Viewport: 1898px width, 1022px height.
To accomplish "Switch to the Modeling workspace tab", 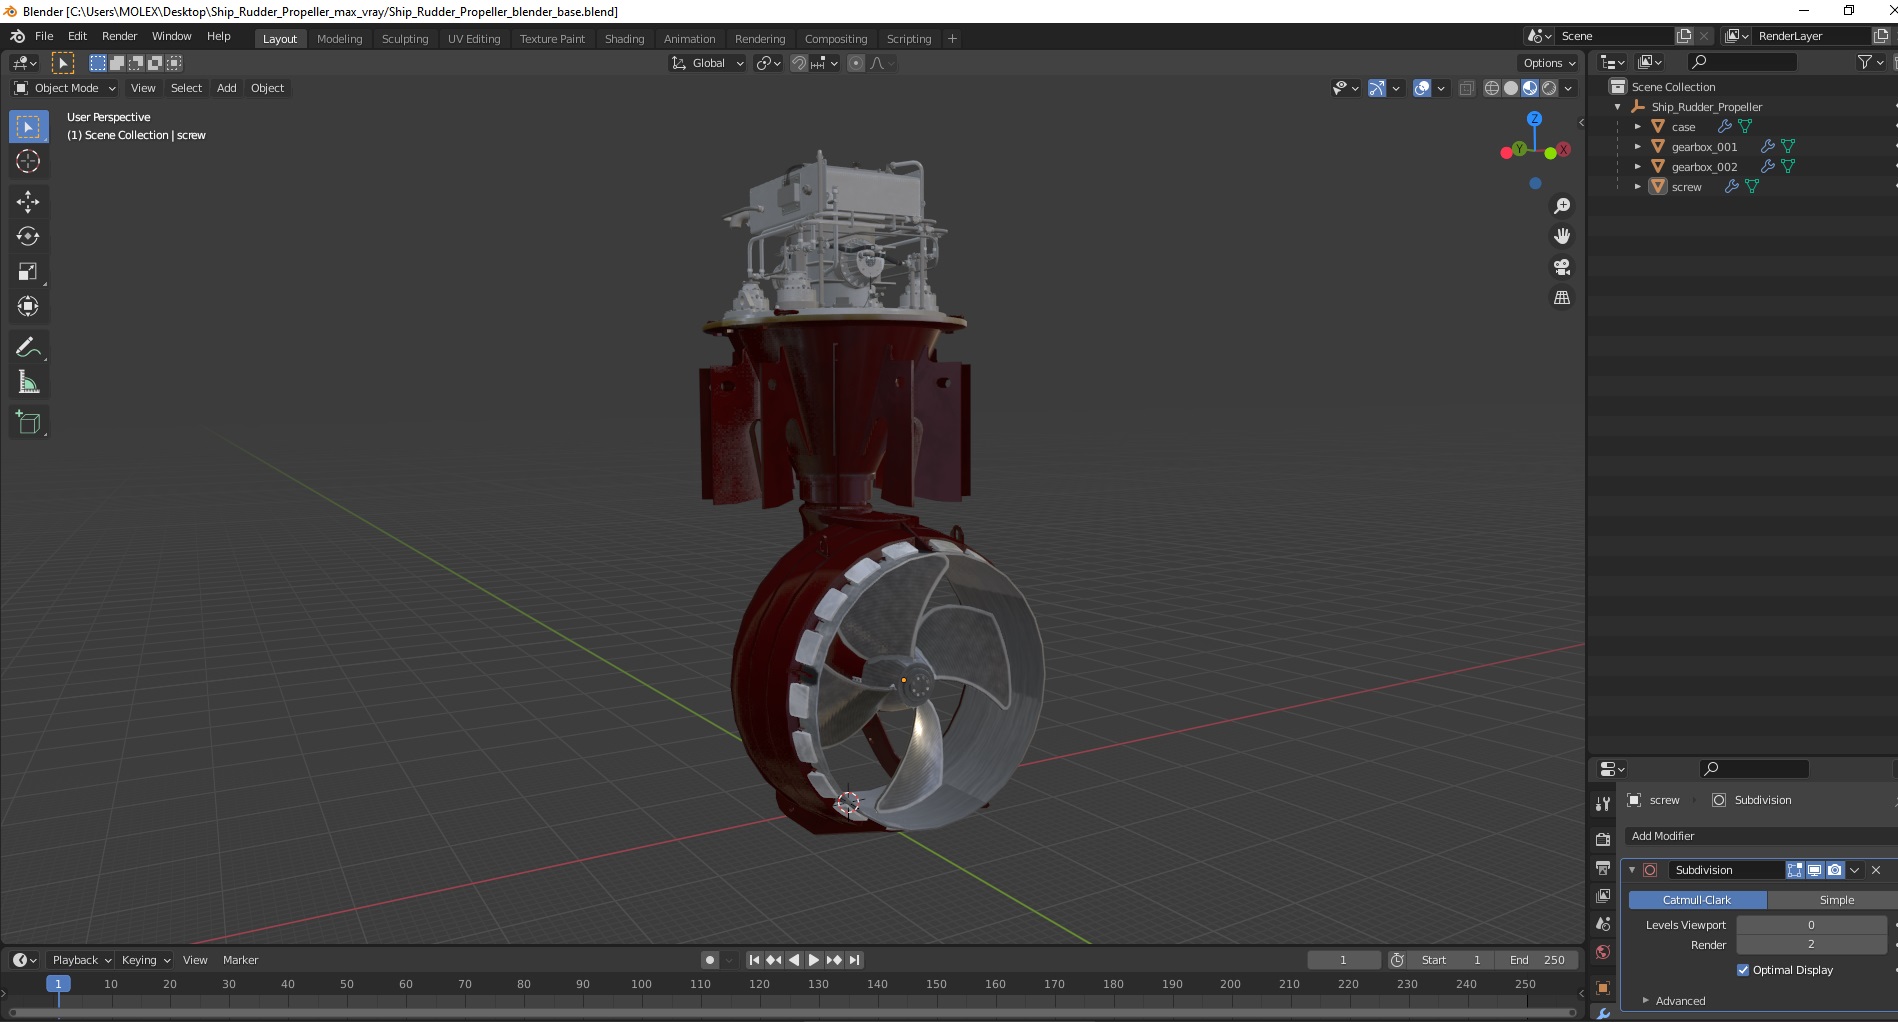I will [x=339, y=39].
